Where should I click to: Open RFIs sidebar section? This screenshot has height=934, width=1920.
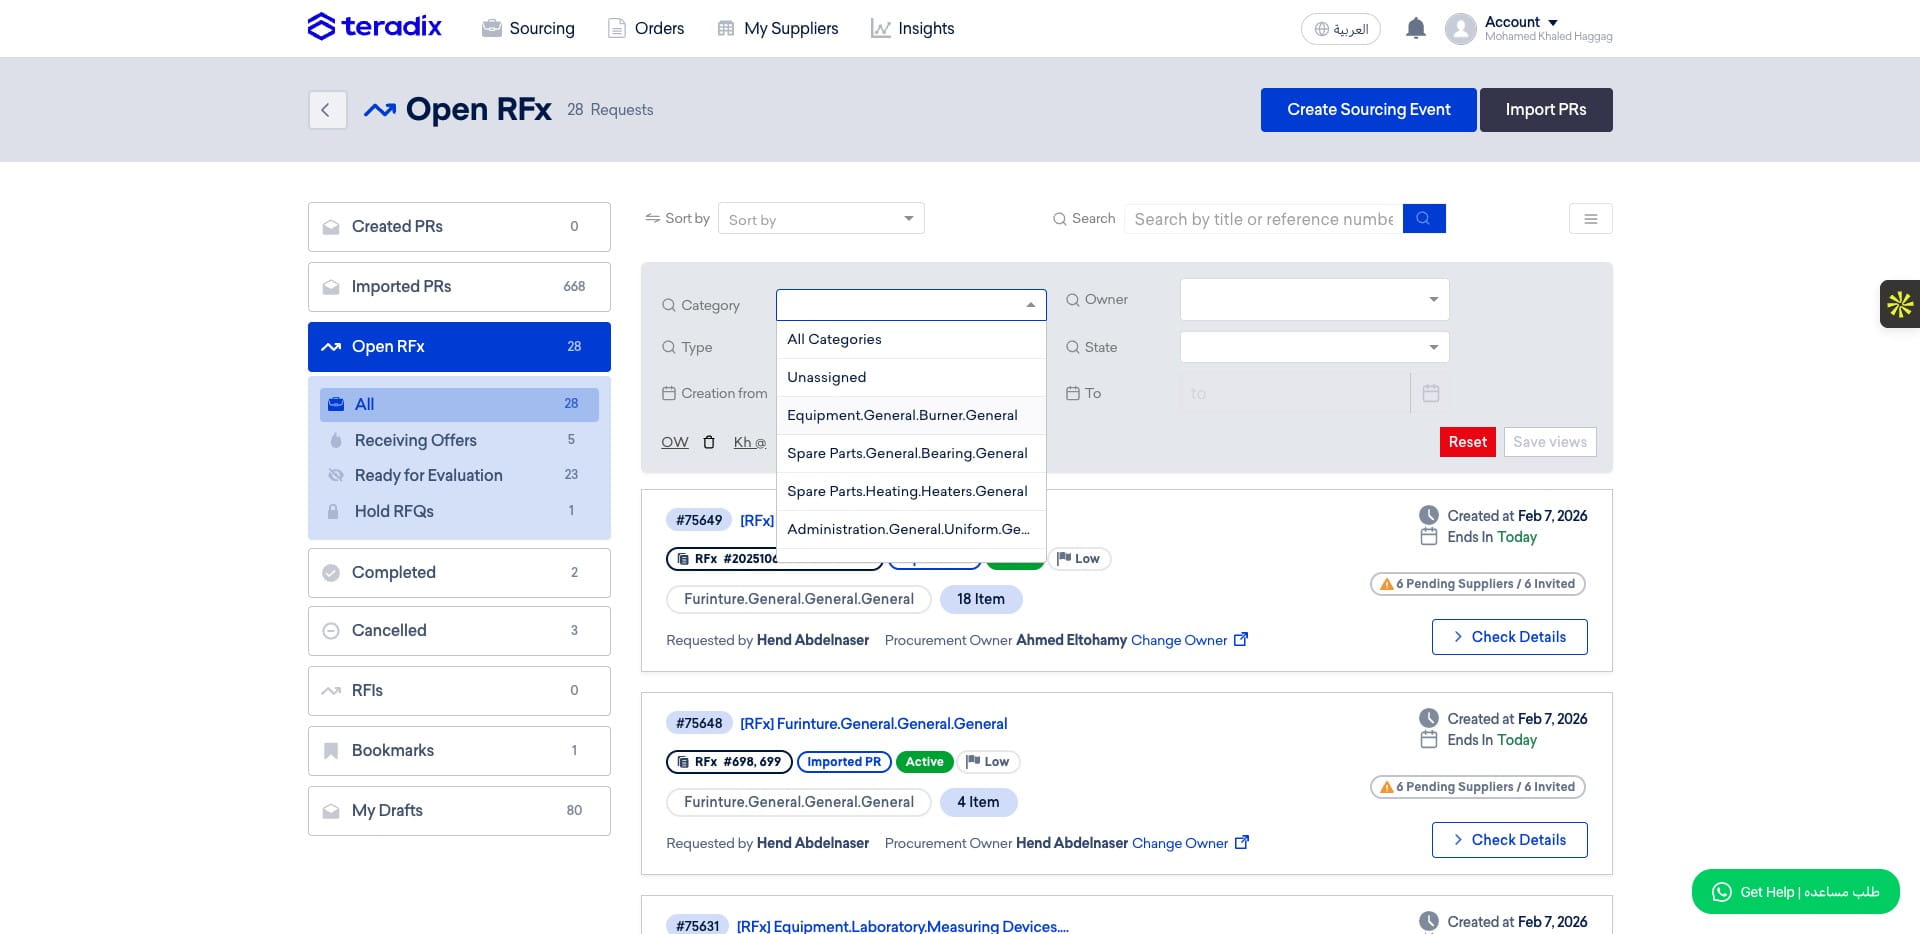459,691
